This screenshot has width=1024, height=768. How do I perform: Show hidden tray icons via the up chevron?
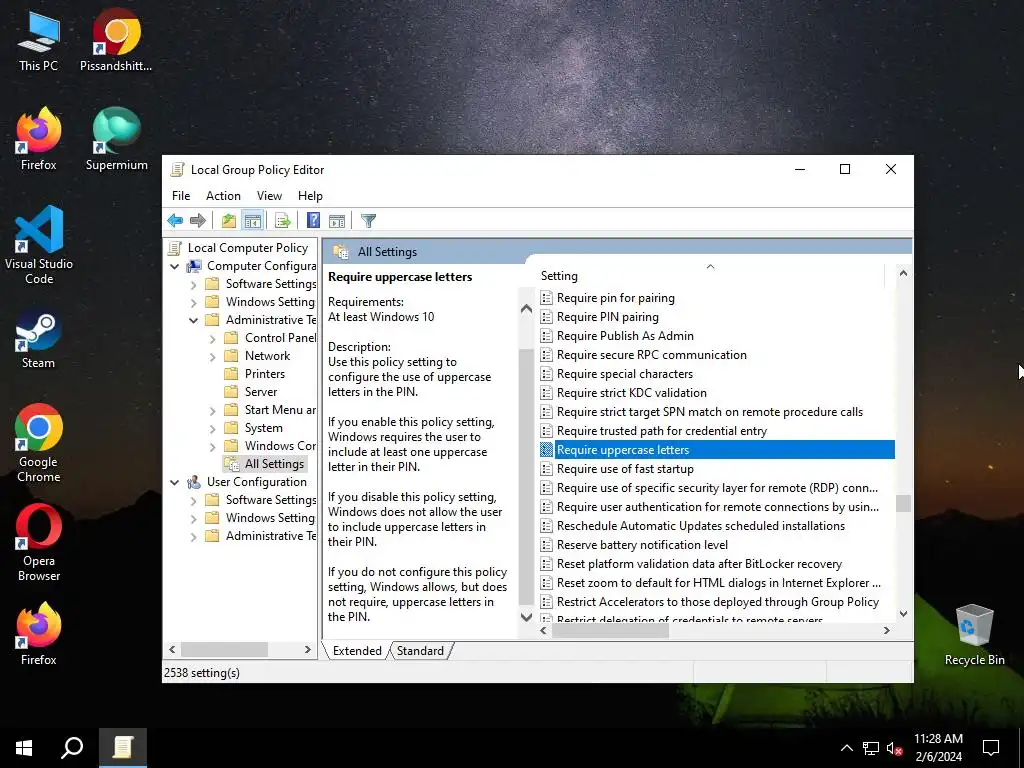tap(846, 748)
